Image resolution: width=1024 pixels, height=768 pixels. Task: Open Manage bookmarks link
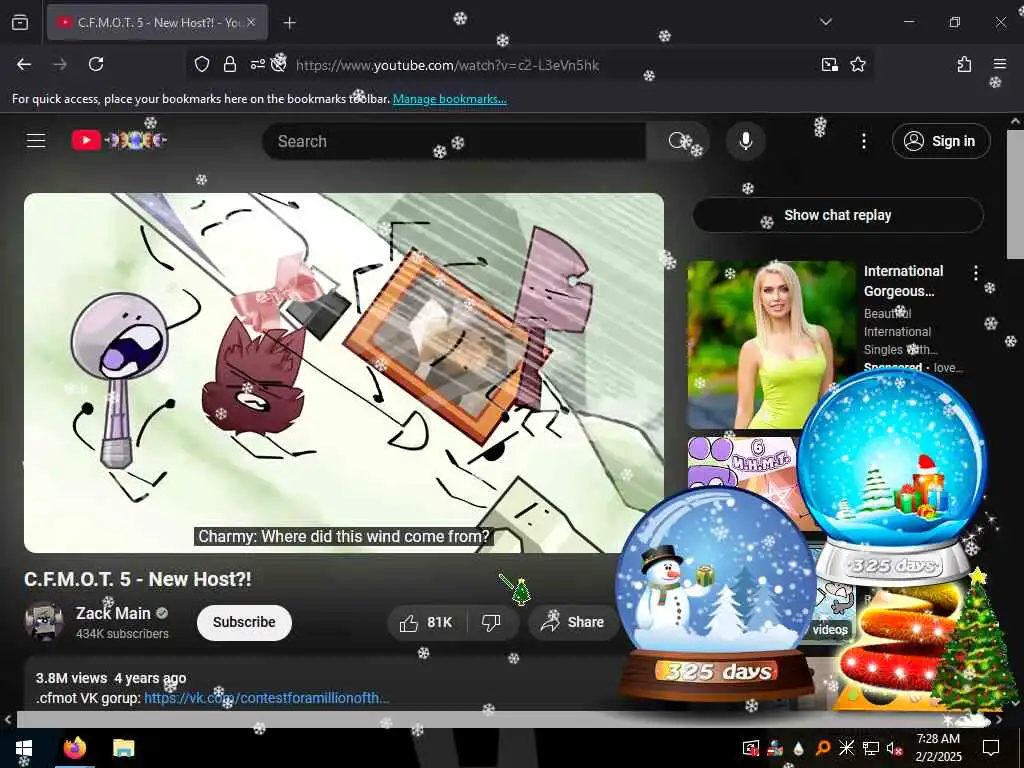(449, 99)
